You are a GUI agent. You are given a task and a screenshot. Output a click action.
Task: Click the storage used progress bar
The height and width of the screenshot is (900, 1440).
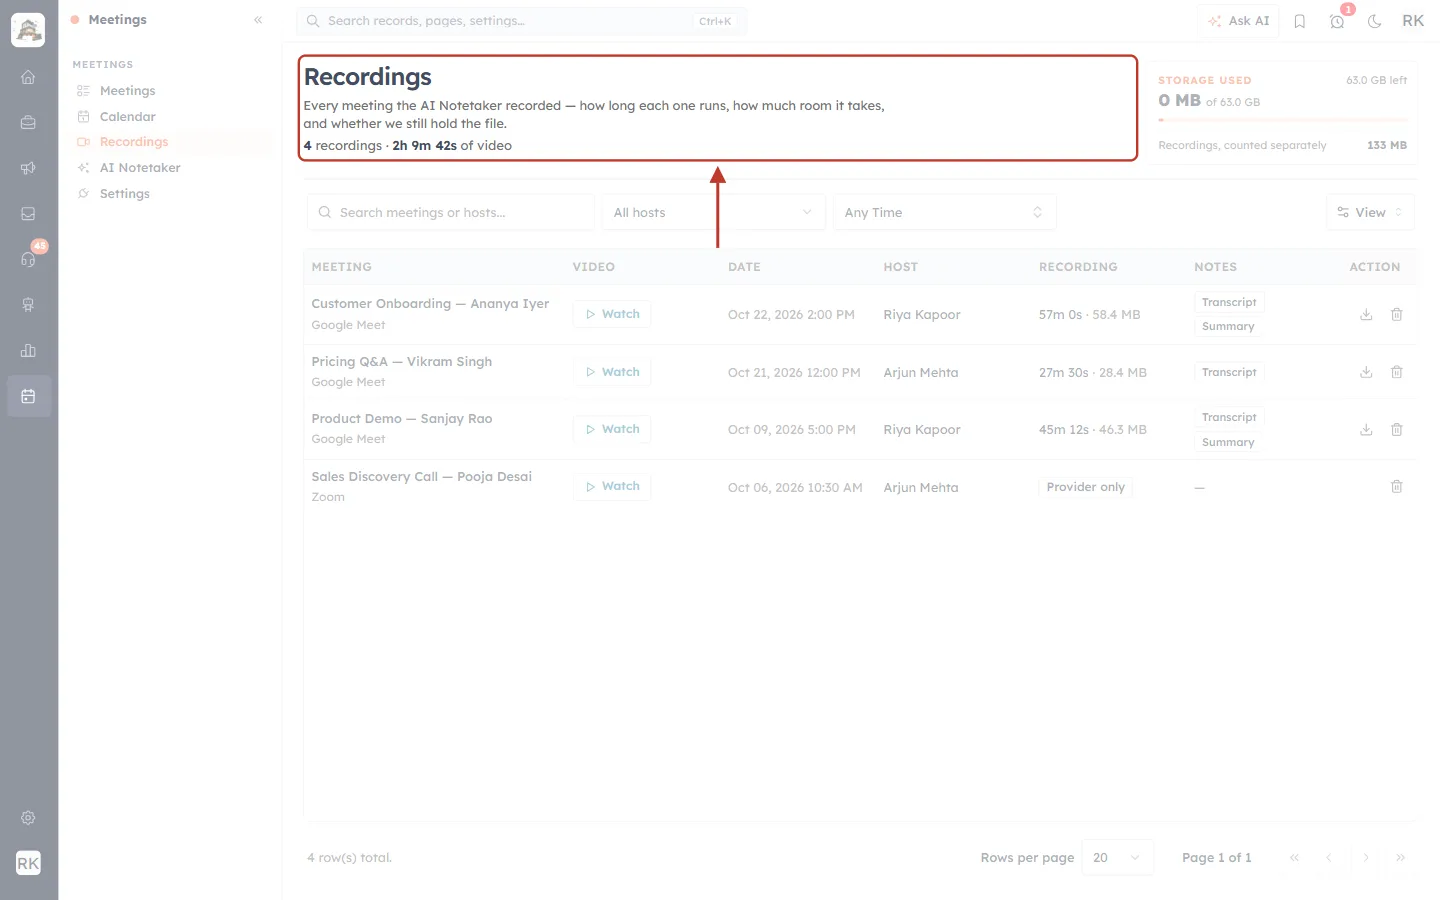click(x=1283, y=120)
